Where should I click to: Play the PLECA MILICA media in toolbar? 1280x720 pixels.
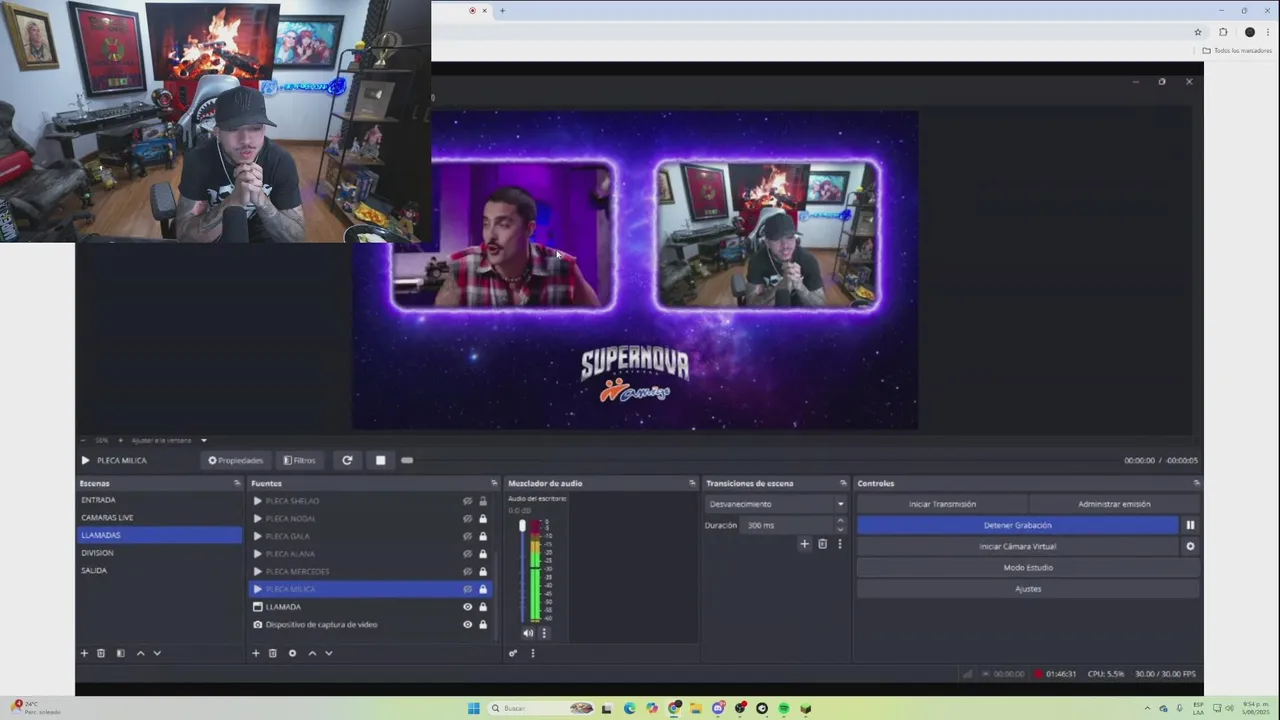click(x=85, y=460)
